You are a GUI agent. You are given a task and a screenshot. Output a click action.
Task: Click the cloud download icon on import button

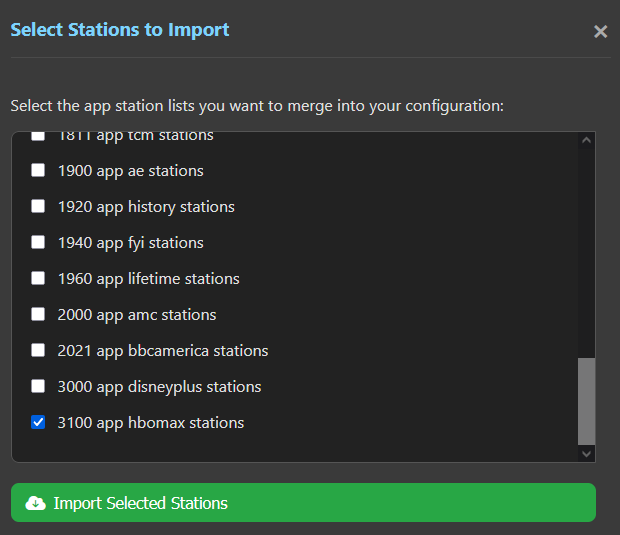point(36,503)
